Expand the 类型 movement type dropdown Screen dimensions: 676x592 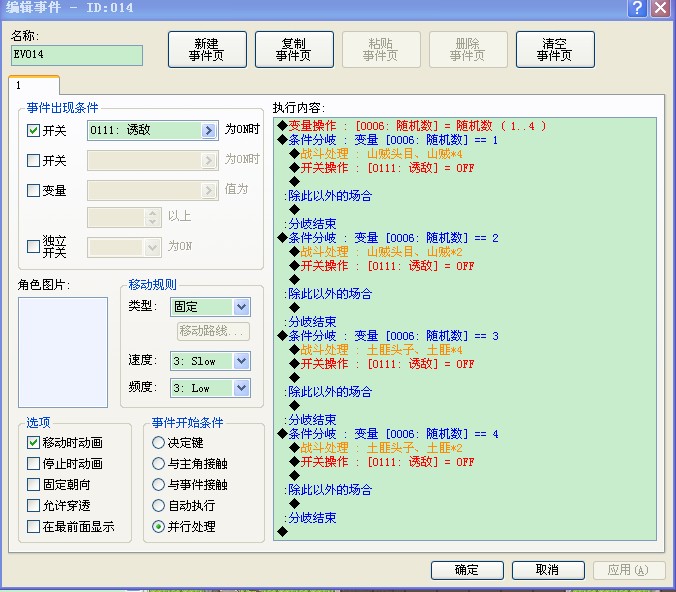click(241, 307)
